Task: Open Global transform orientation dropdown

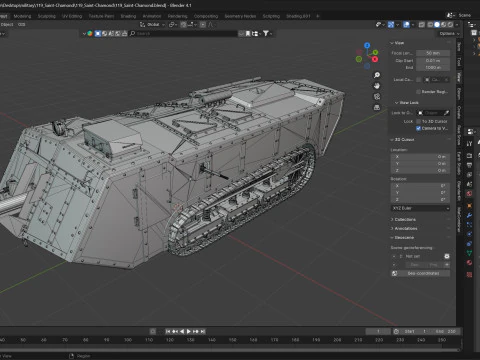Action: point(153,25)
